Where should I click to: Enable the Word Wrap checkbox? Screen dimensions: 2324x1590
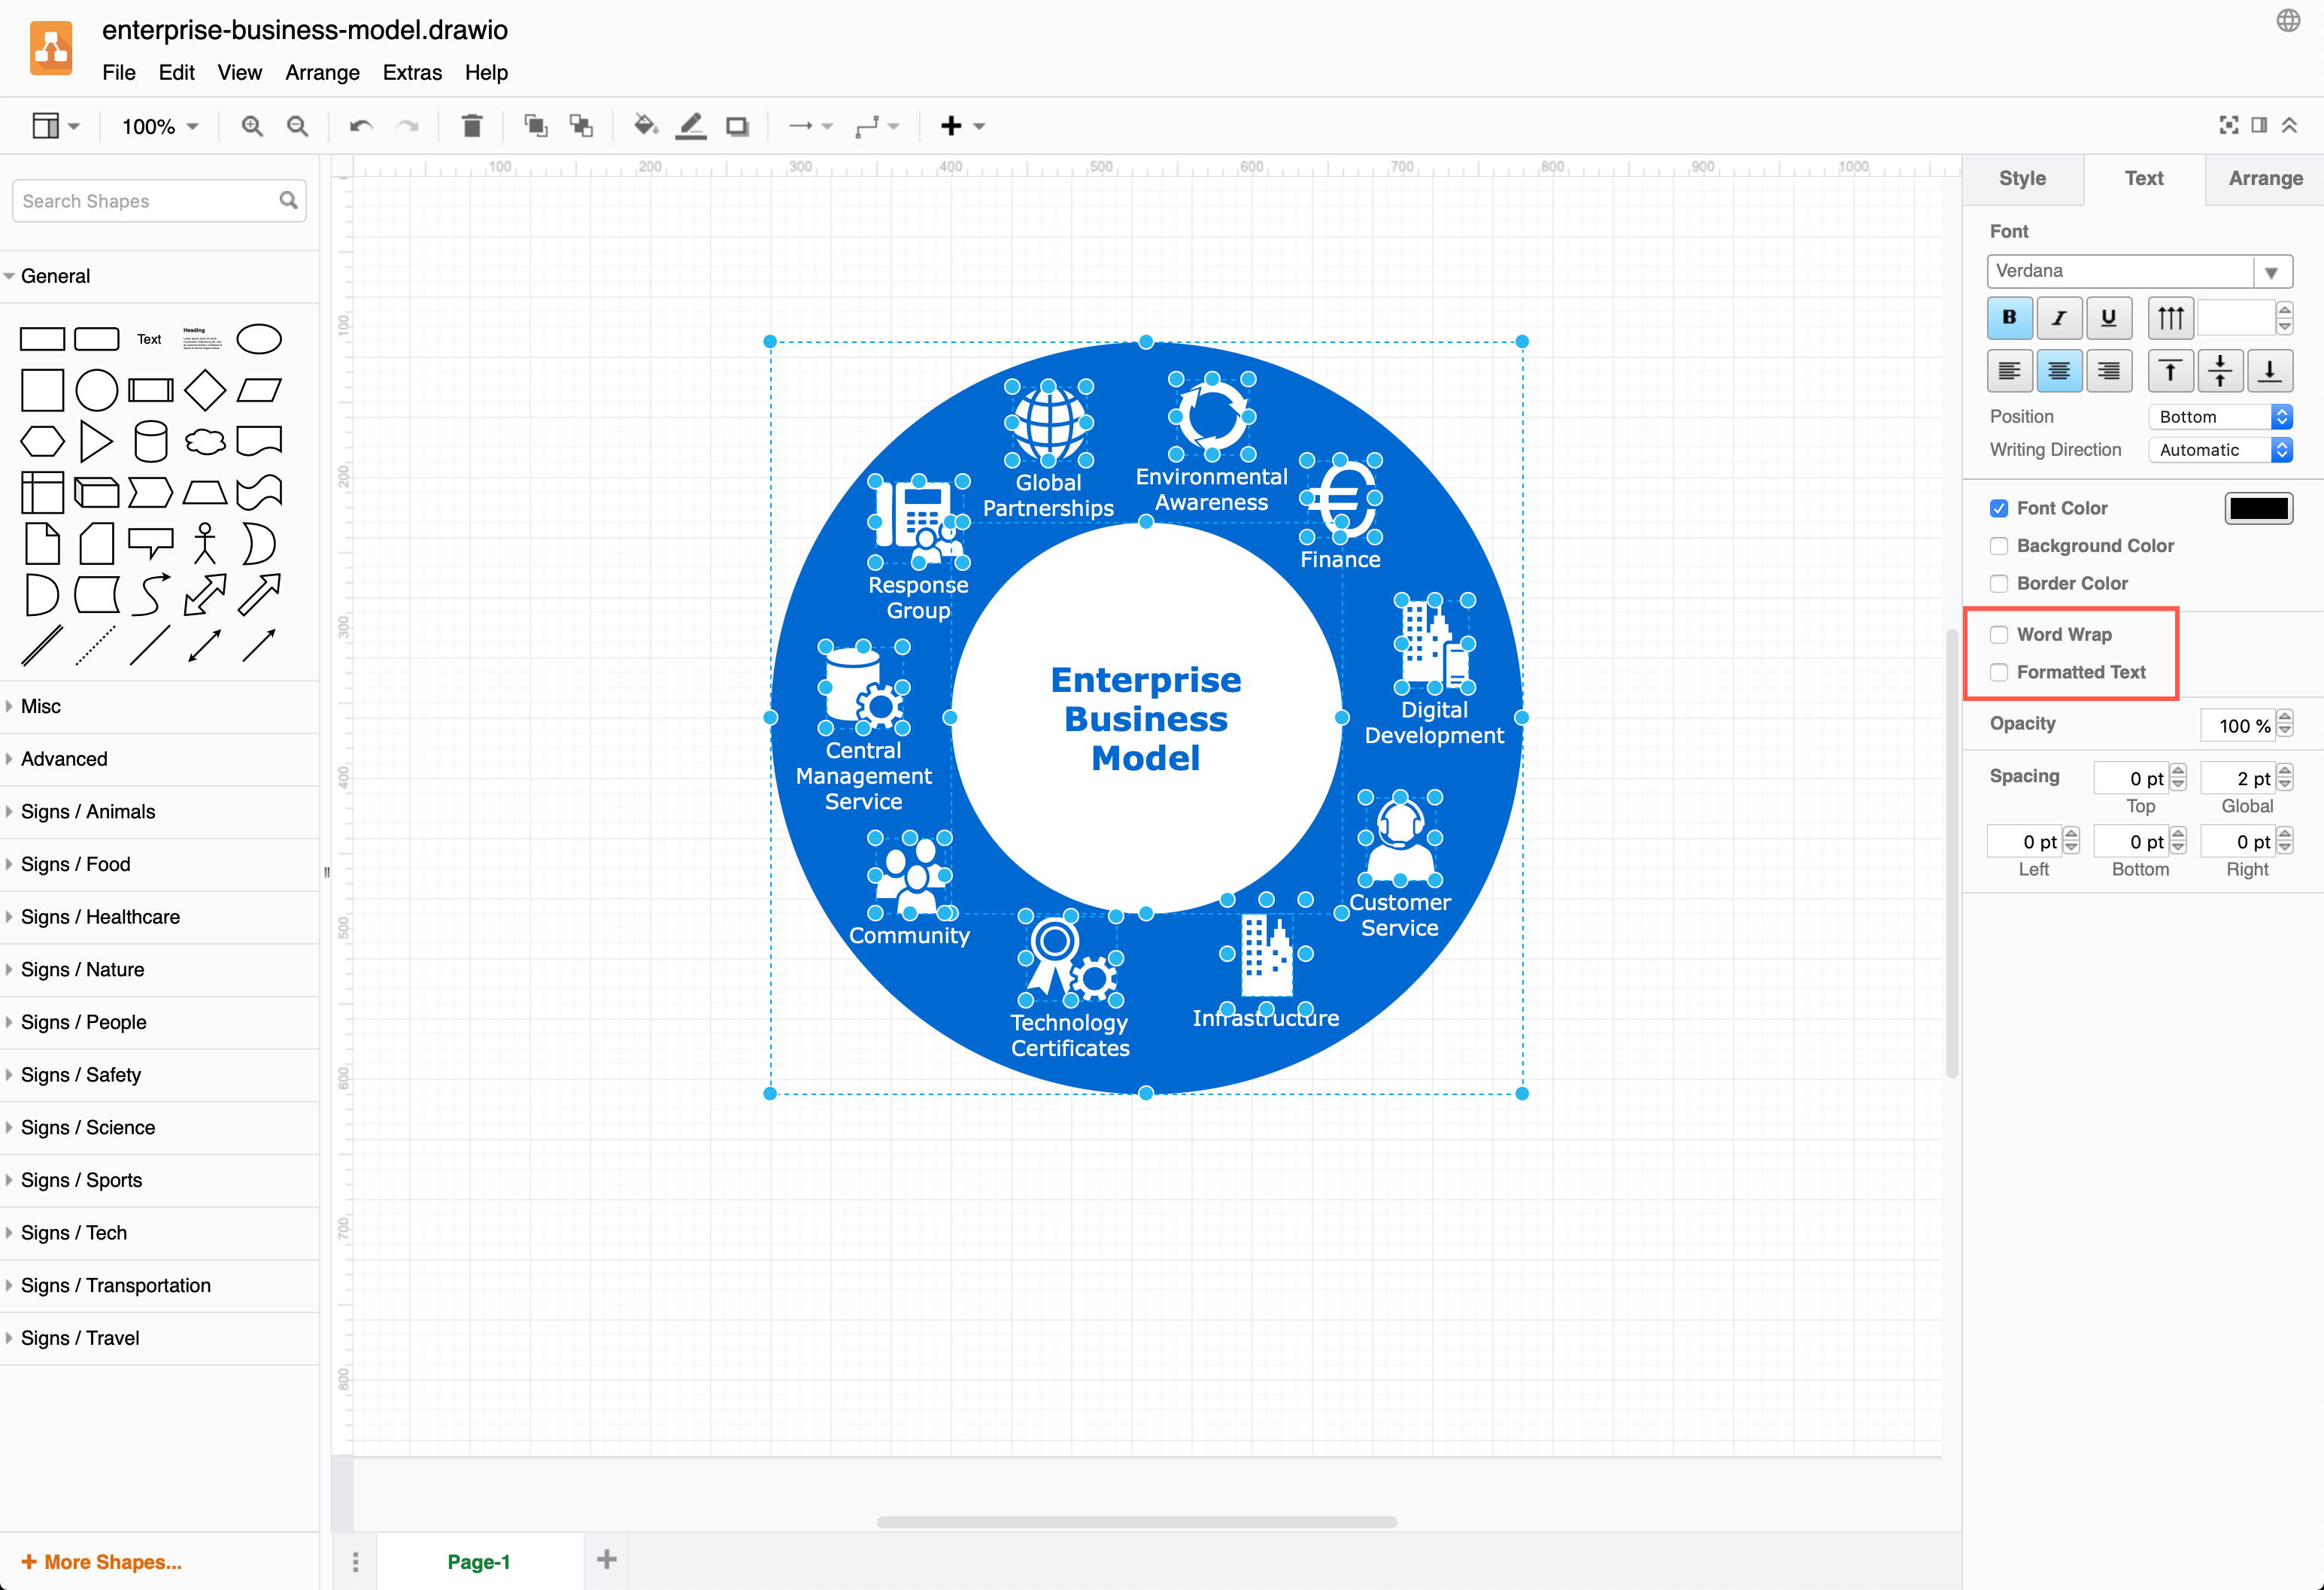1998,634
